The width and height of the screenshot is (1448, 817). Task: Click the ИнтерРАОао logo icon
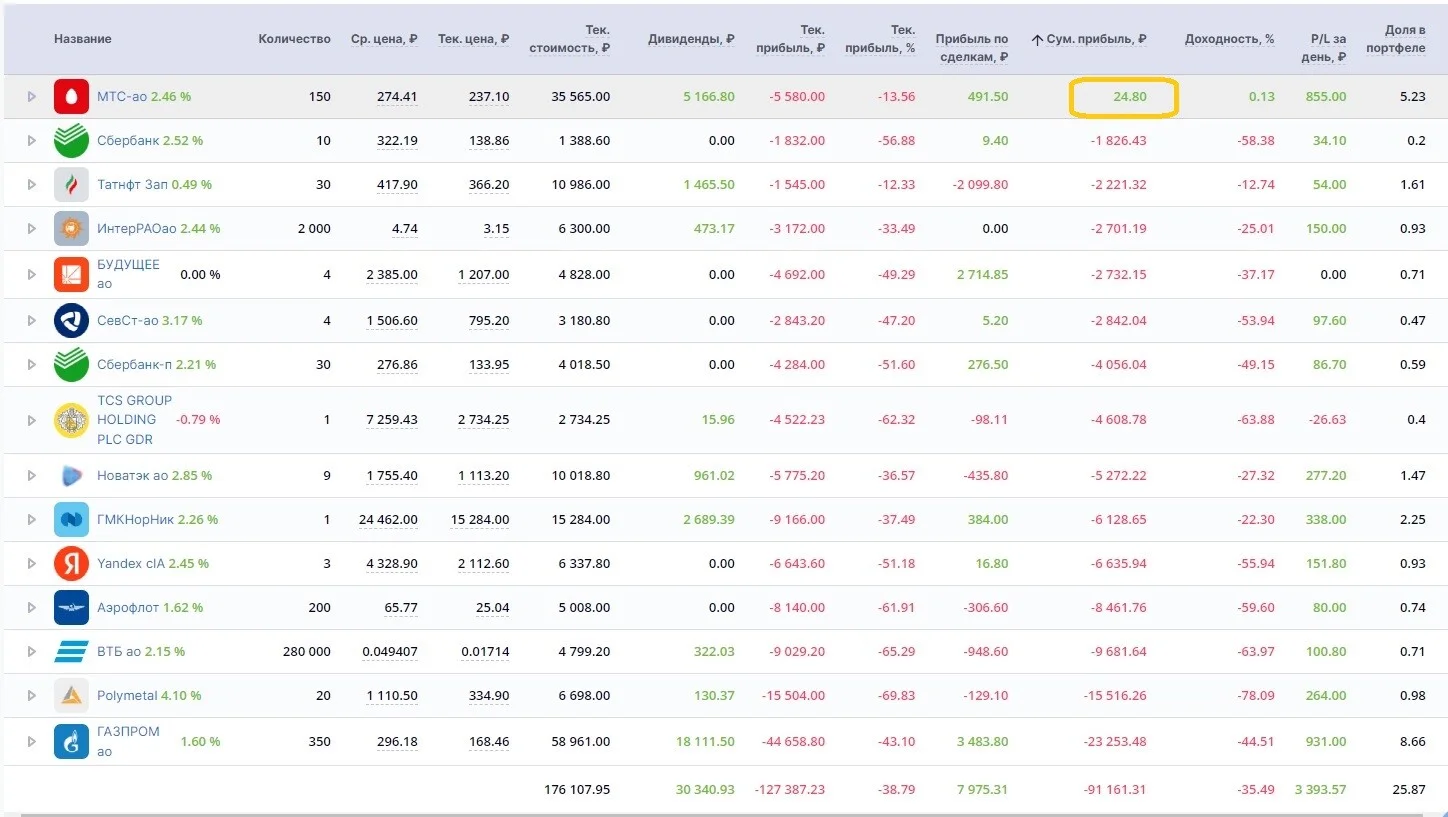coord(71,229)
